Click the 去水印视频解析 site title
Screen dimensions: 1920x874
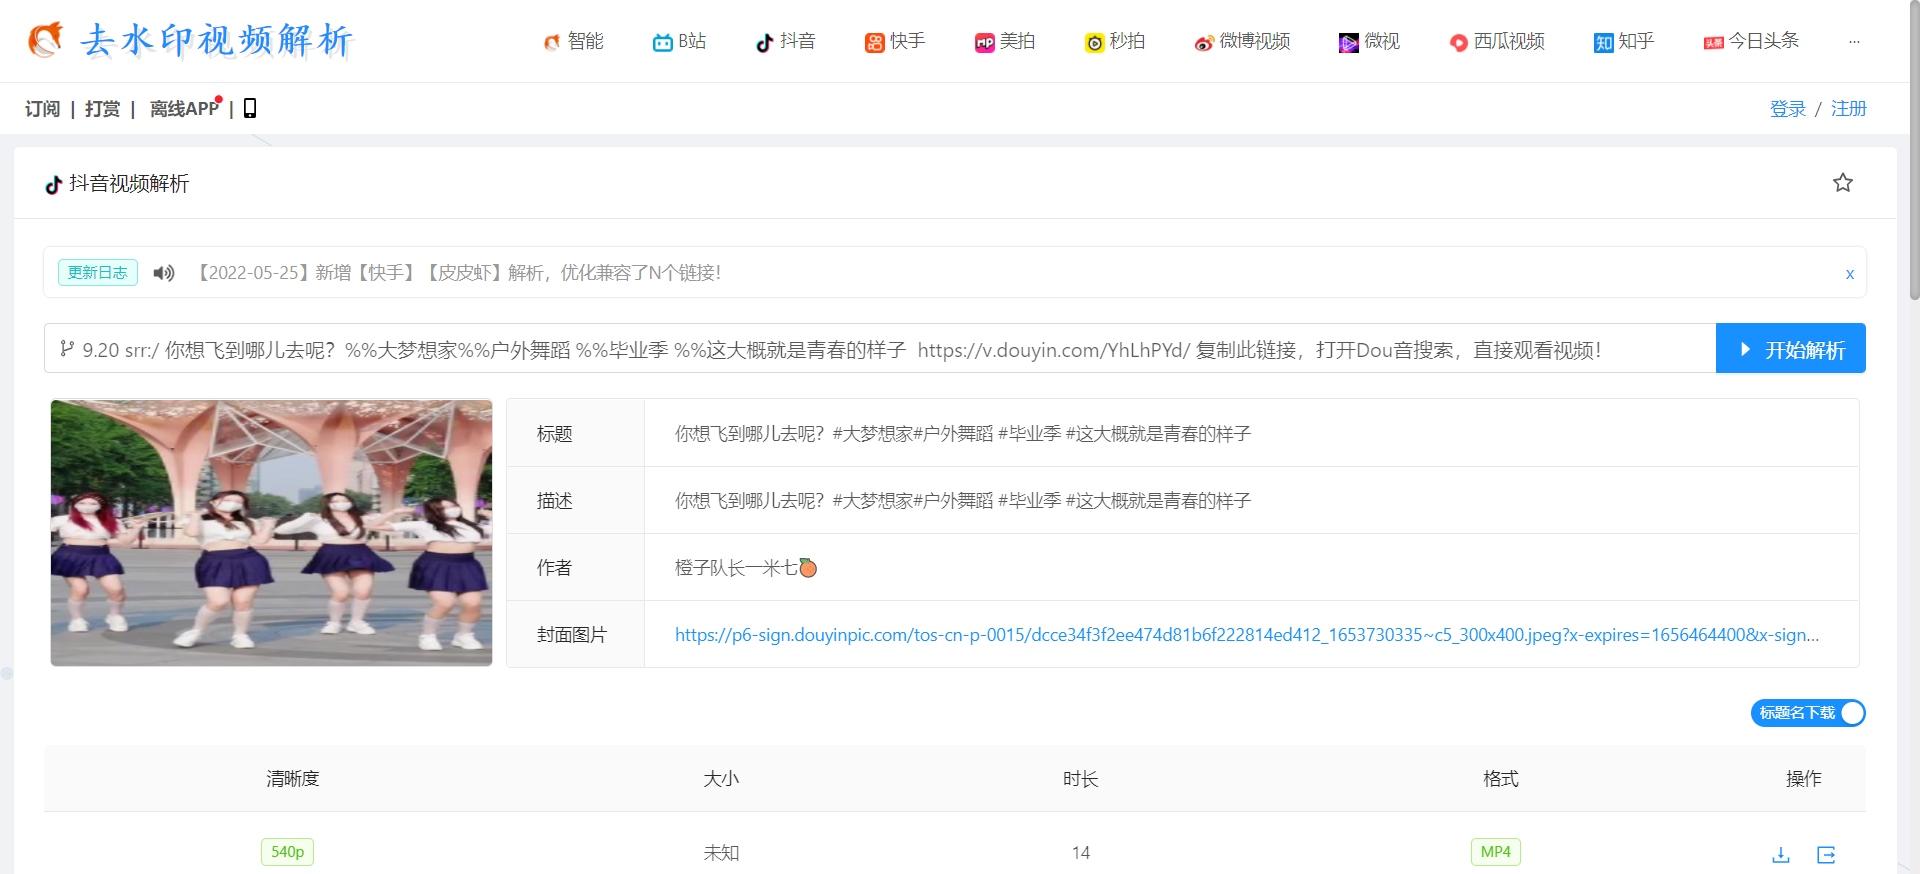[216, 40]
